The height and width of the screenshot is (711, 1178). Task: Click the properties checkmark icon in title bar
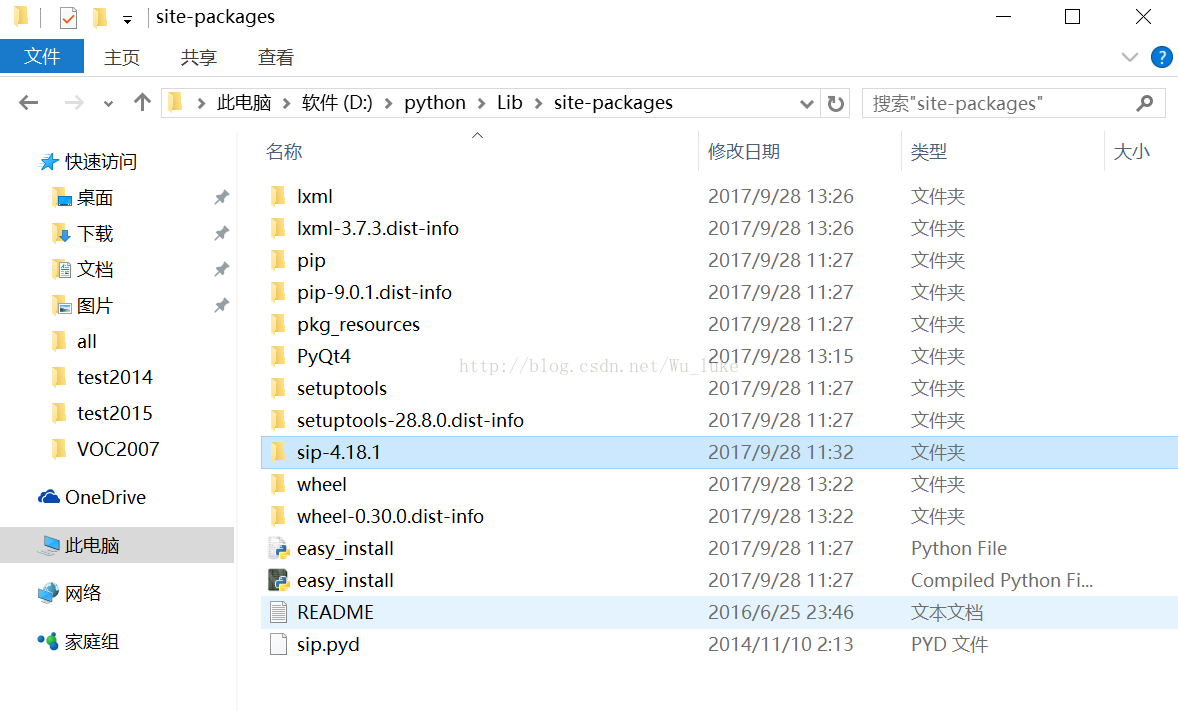click(68, 17)
